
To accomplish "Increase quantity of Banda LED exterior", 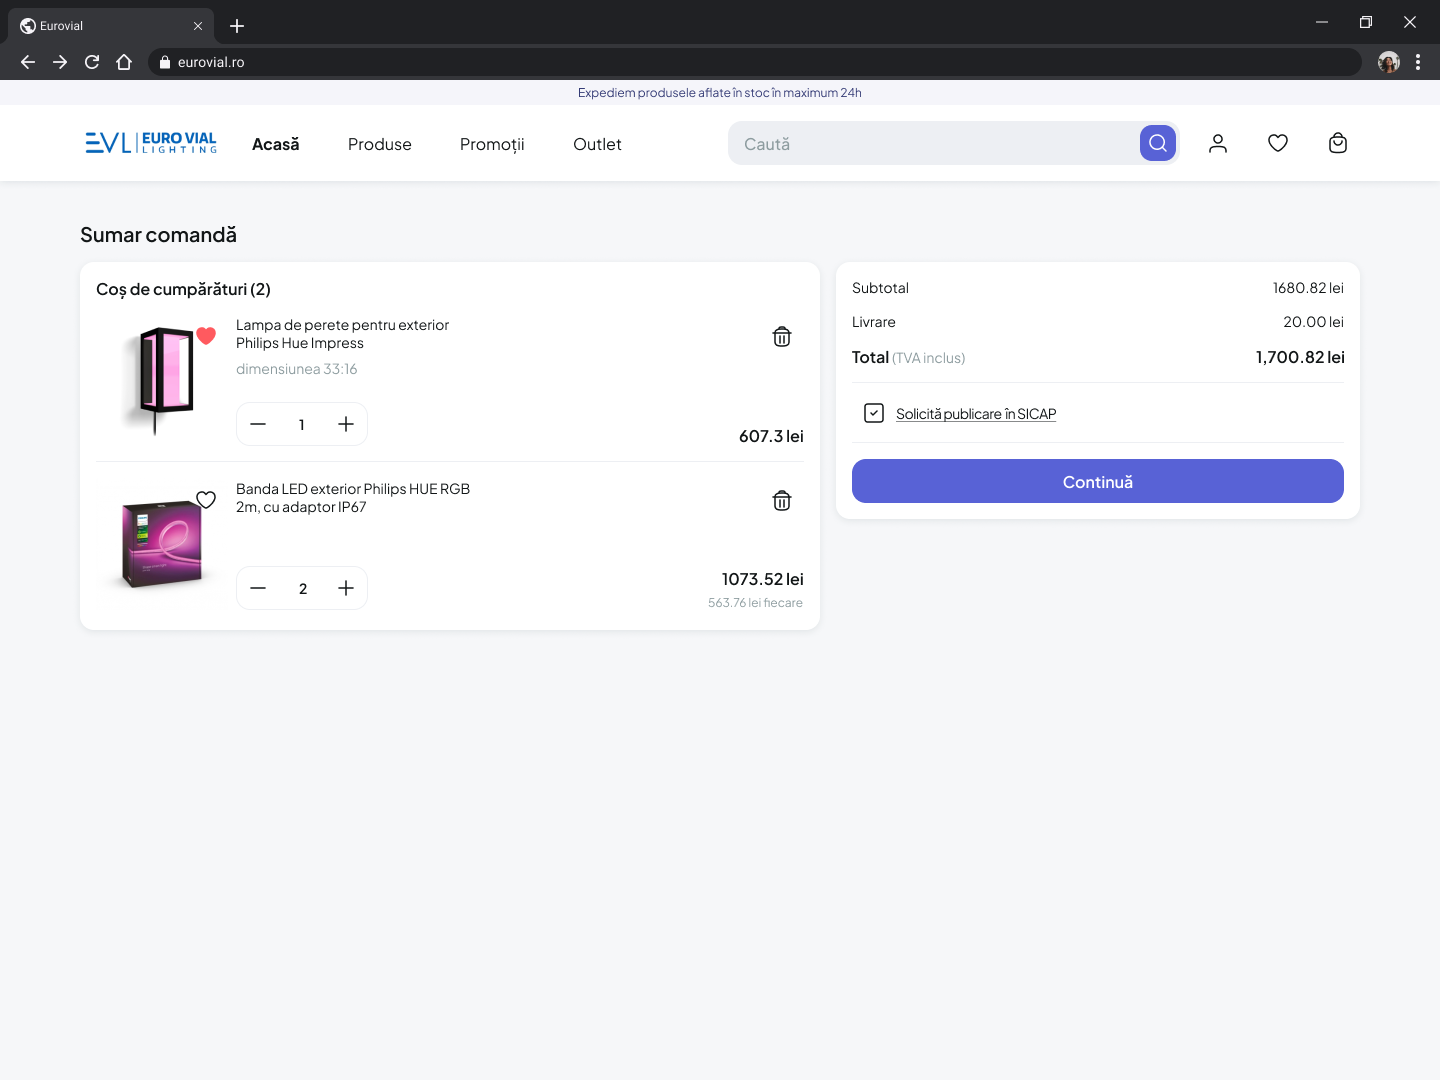I will pos(346,588).
